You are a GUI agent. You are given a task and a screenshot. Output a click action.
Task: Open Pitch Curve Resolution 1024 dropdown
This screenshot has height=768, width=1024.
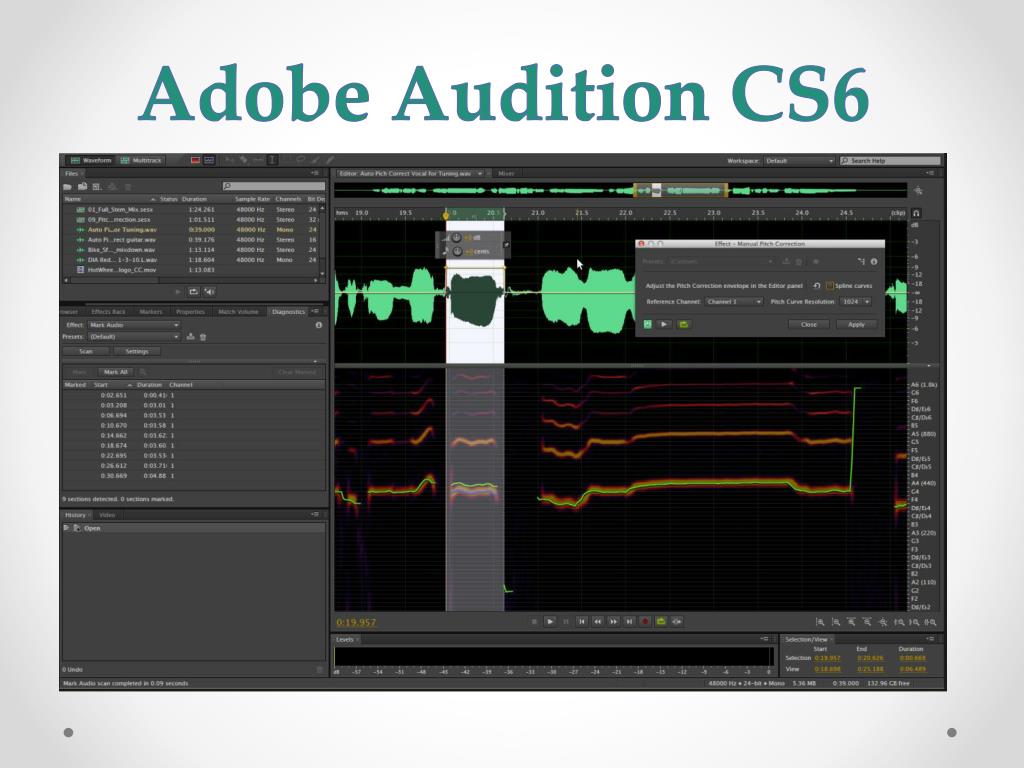[856, 302]
